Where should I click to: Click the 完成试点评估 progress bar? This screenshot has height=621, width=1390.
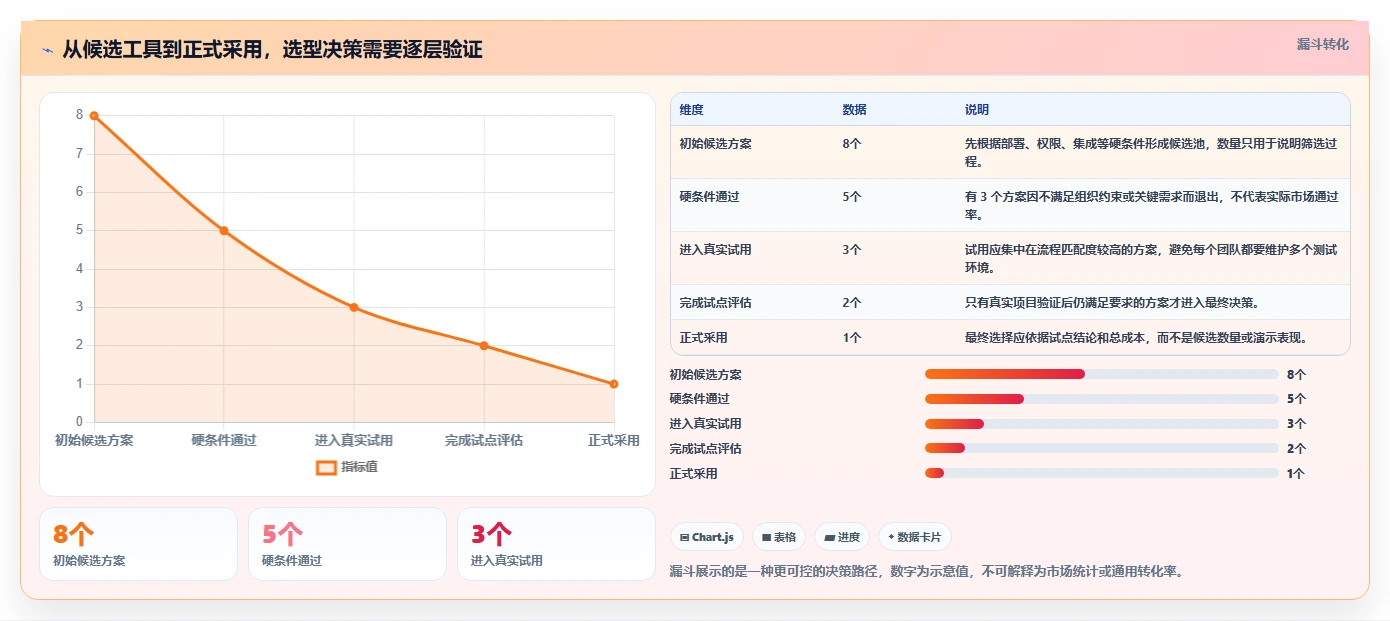[1102, 448]
